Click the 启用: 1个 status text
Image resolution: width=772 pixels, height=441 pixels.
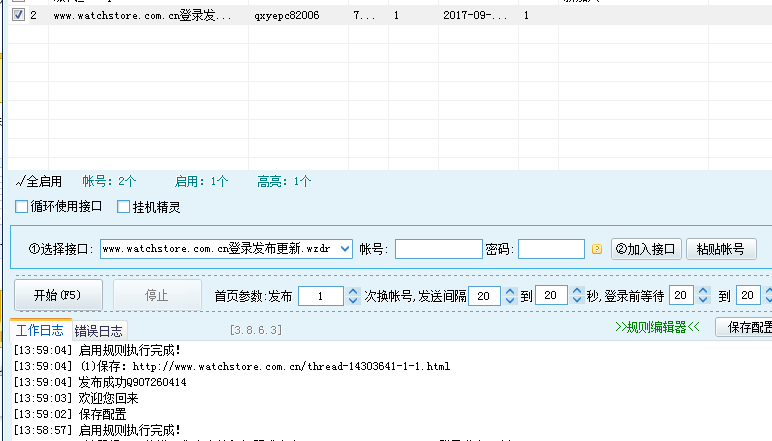pyautogui.click(x=201, y=182)
